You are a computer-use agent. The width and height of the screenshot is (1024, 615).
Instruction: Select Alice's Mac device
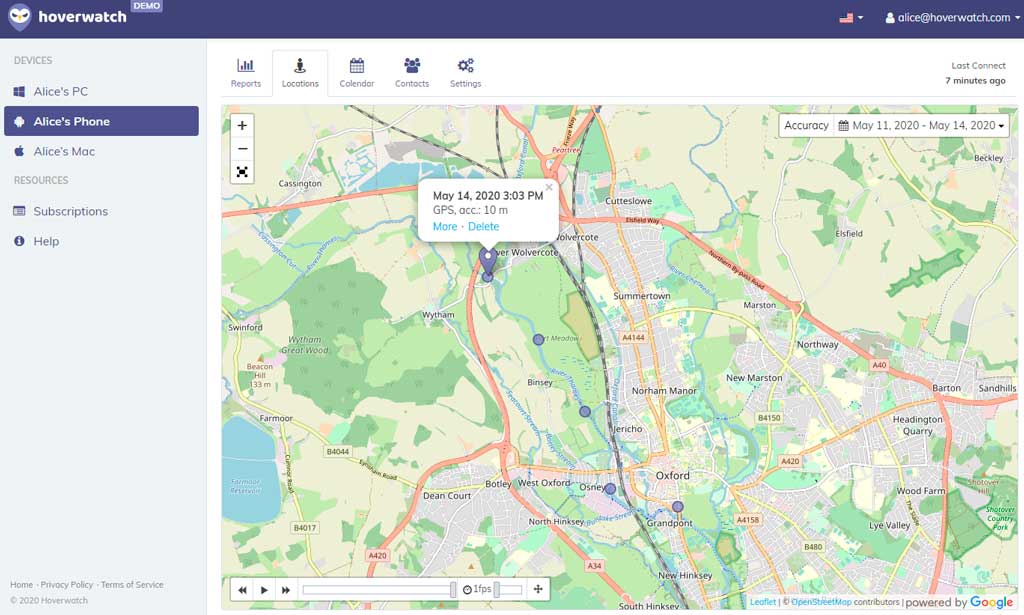(64, 151)
